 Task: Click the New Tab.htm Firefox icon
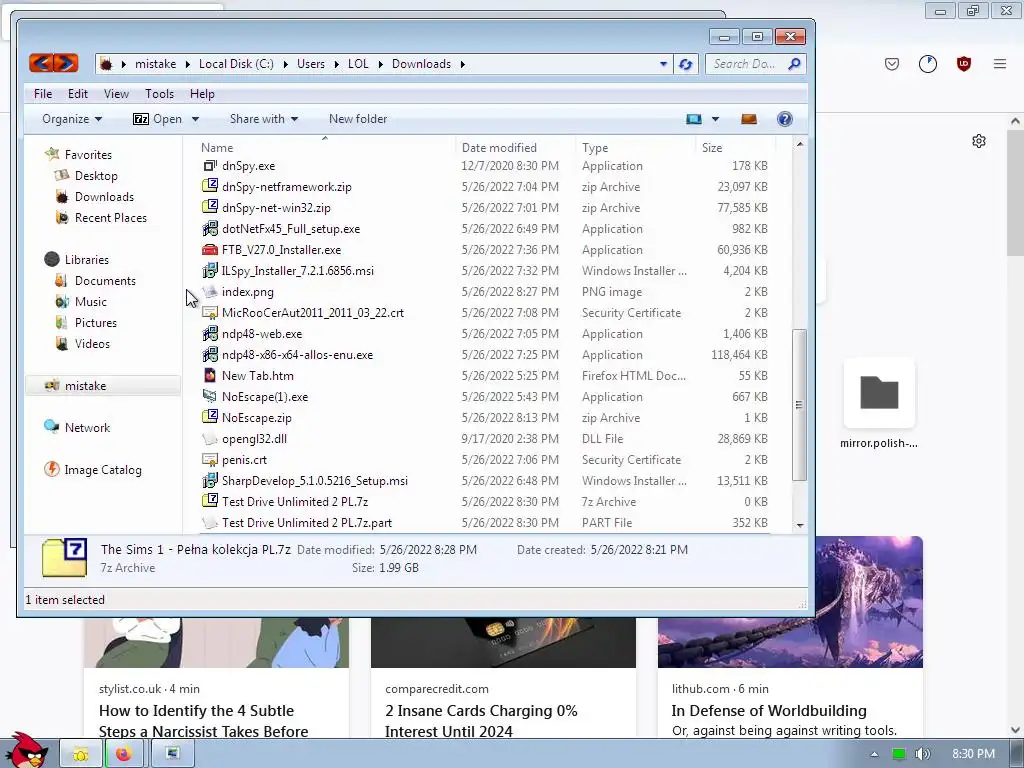[210, 376]
